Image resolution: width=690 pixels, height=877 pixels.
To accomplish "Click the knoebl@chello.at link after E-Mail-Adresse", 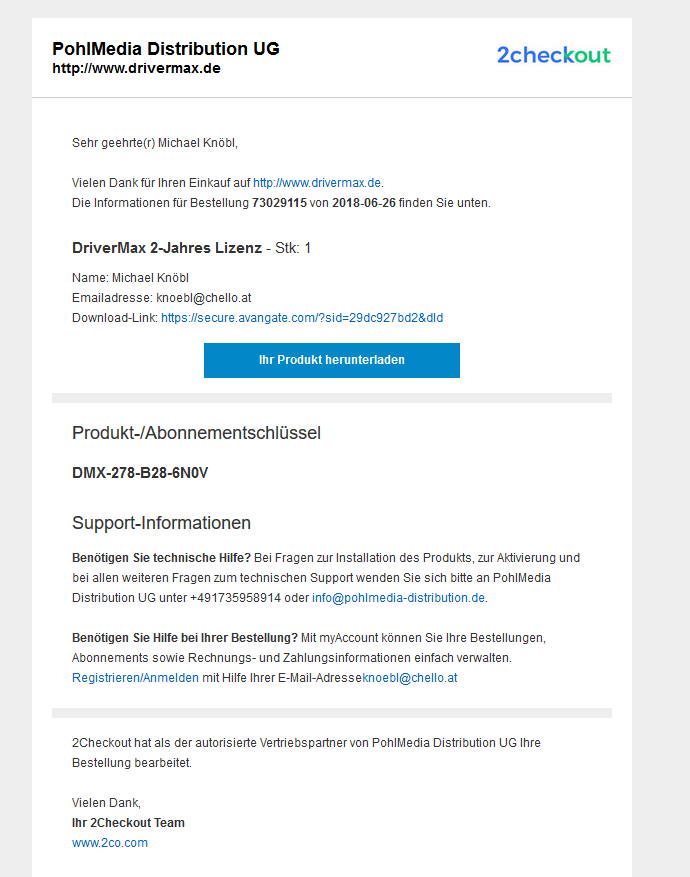I will (410, 678).
